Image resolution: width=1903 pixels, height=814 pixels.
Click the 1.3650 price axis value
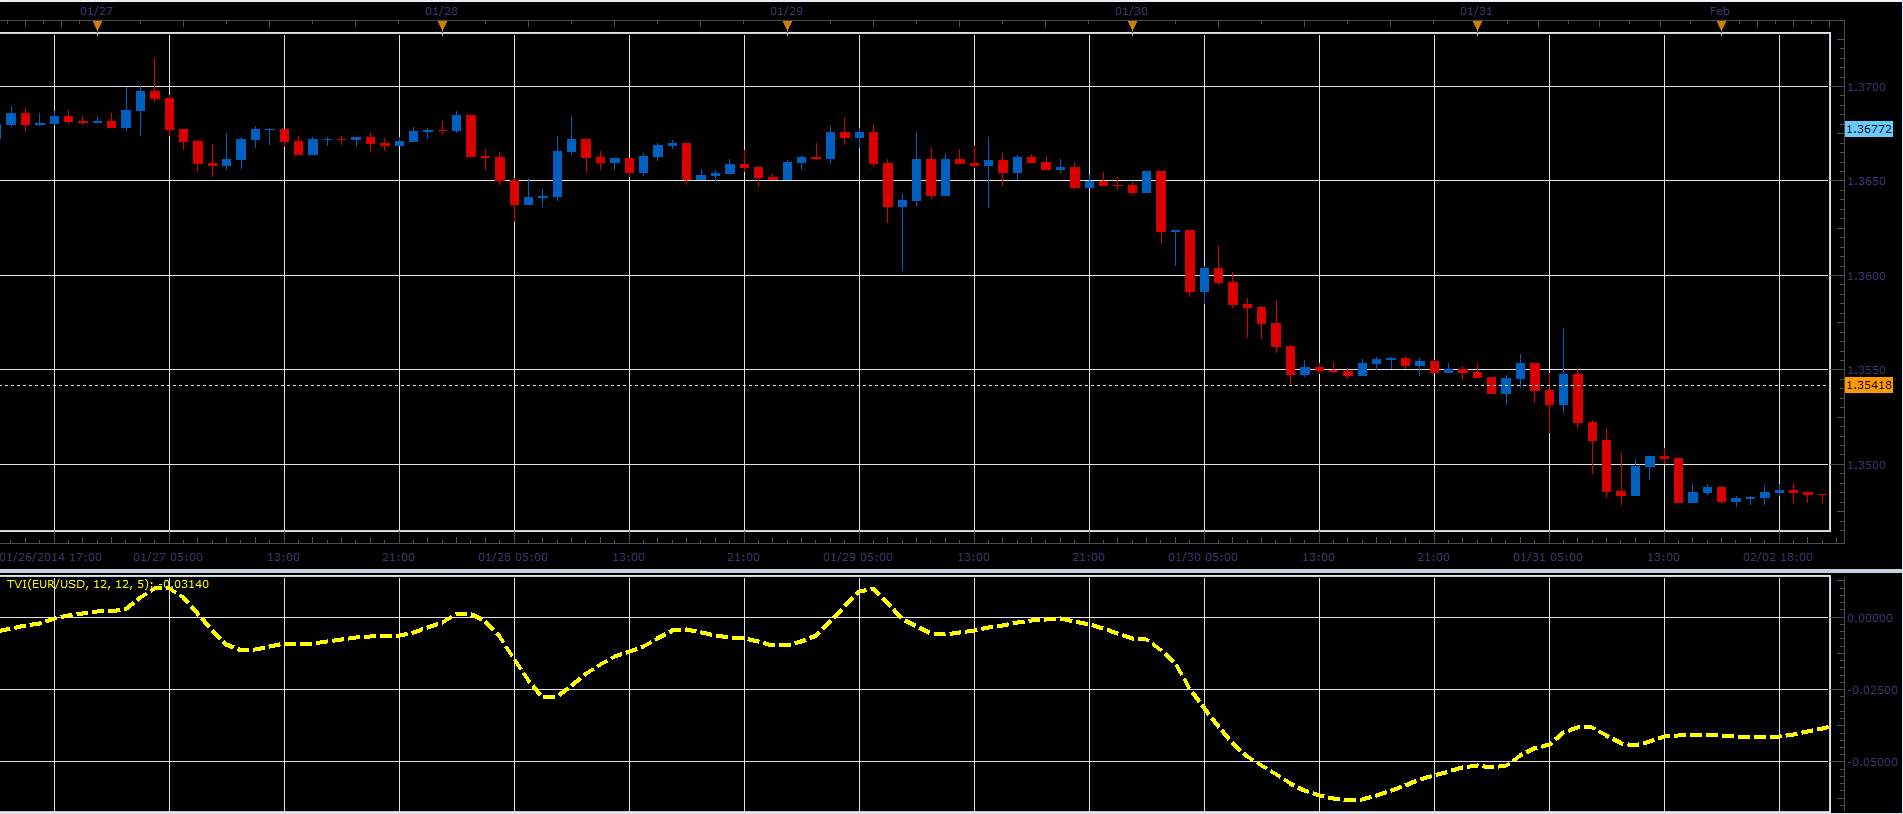coord(1866,182)
